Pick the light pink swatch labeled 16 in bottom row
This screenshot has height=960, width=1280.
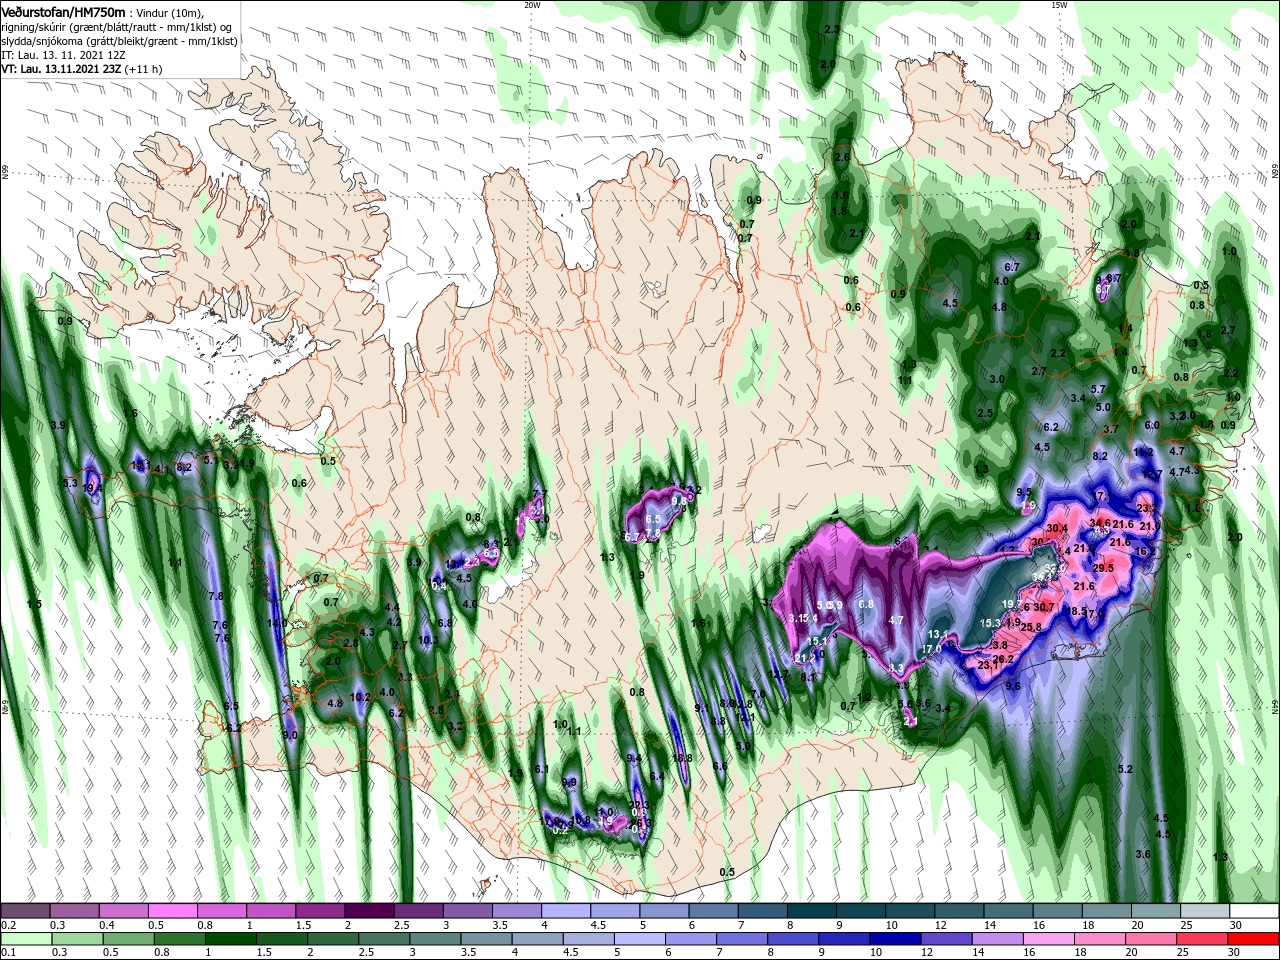pos(1049,939)
